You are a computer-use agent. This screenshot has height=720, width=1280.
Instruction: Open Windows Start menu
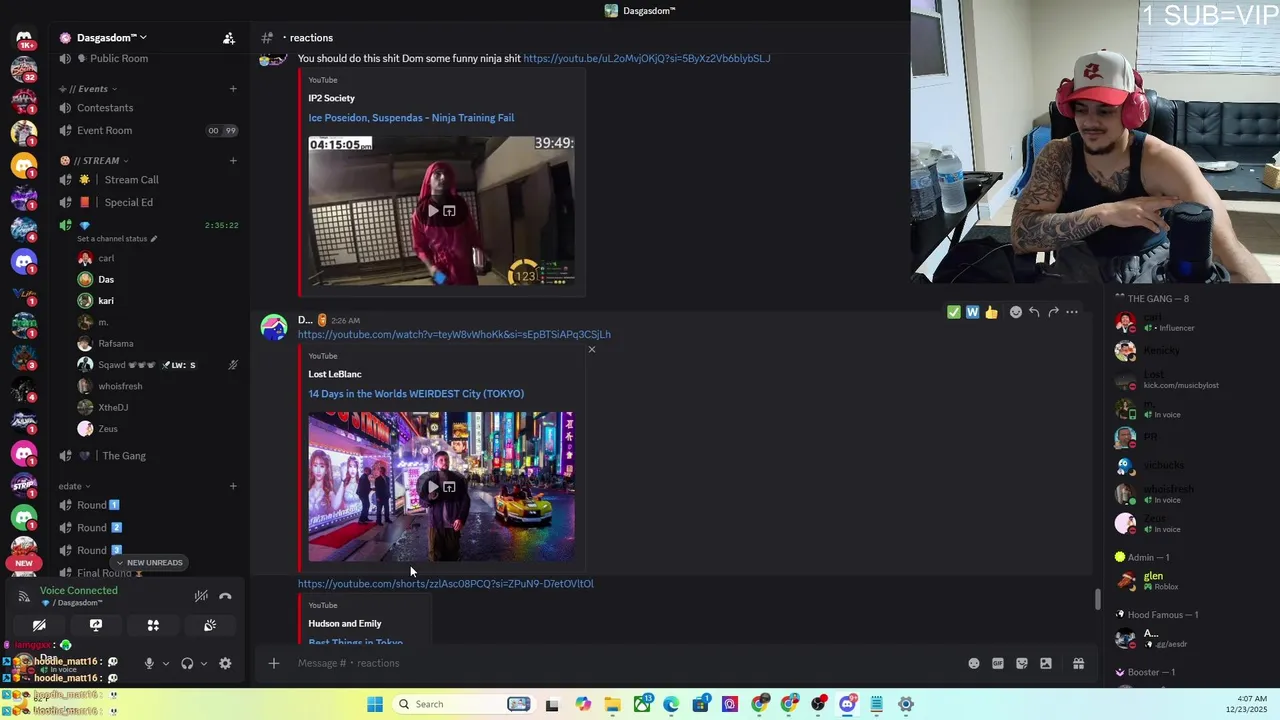375,704
